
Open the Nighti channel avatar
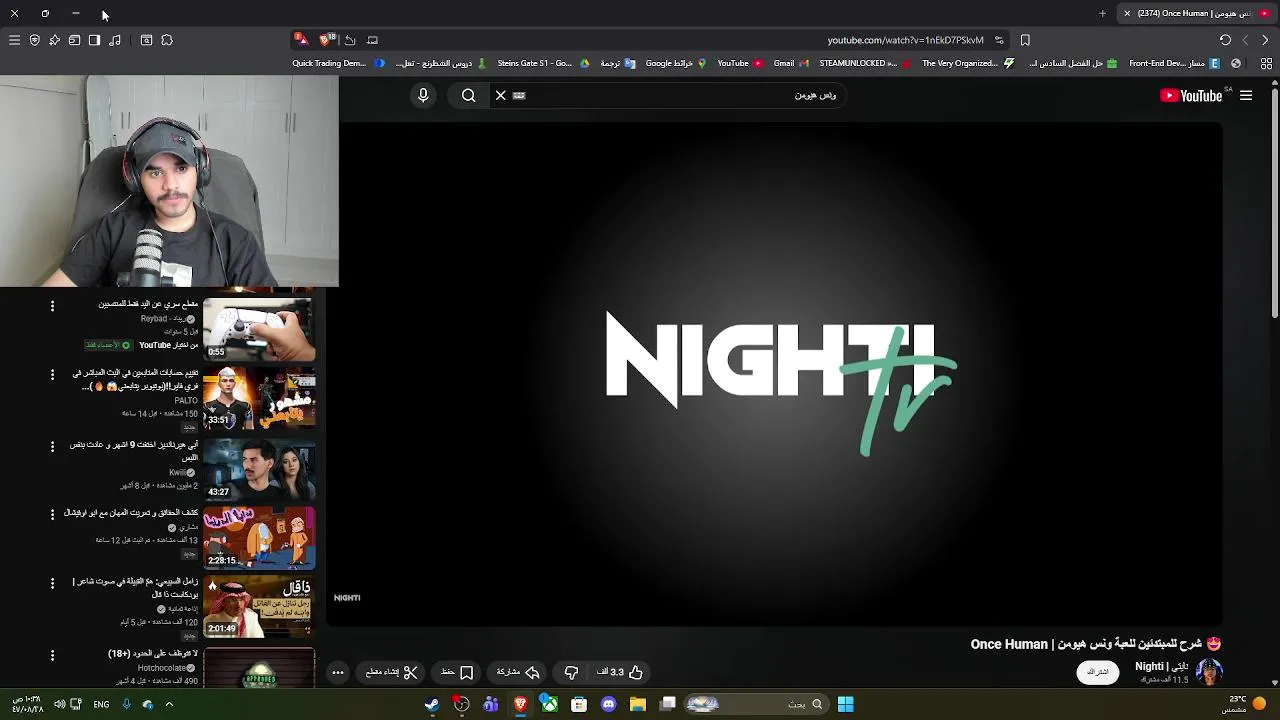(1209, 671)
